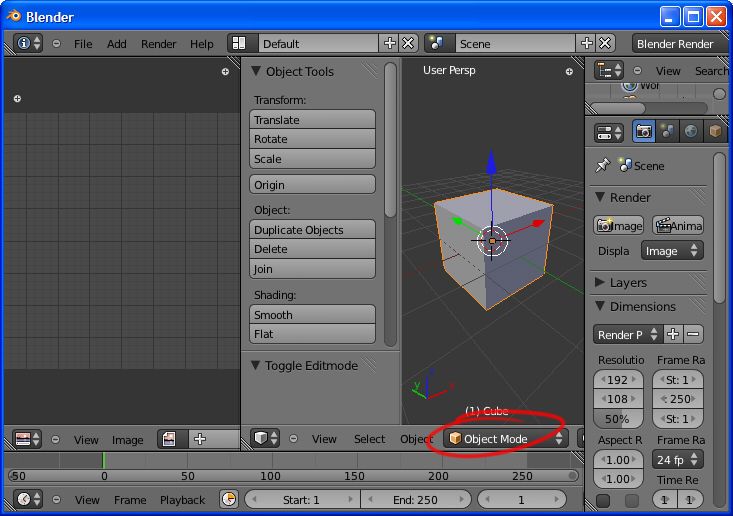Click the Smooth shading button
The width and height of the screenshot is (733, 516).
point(312,314)
